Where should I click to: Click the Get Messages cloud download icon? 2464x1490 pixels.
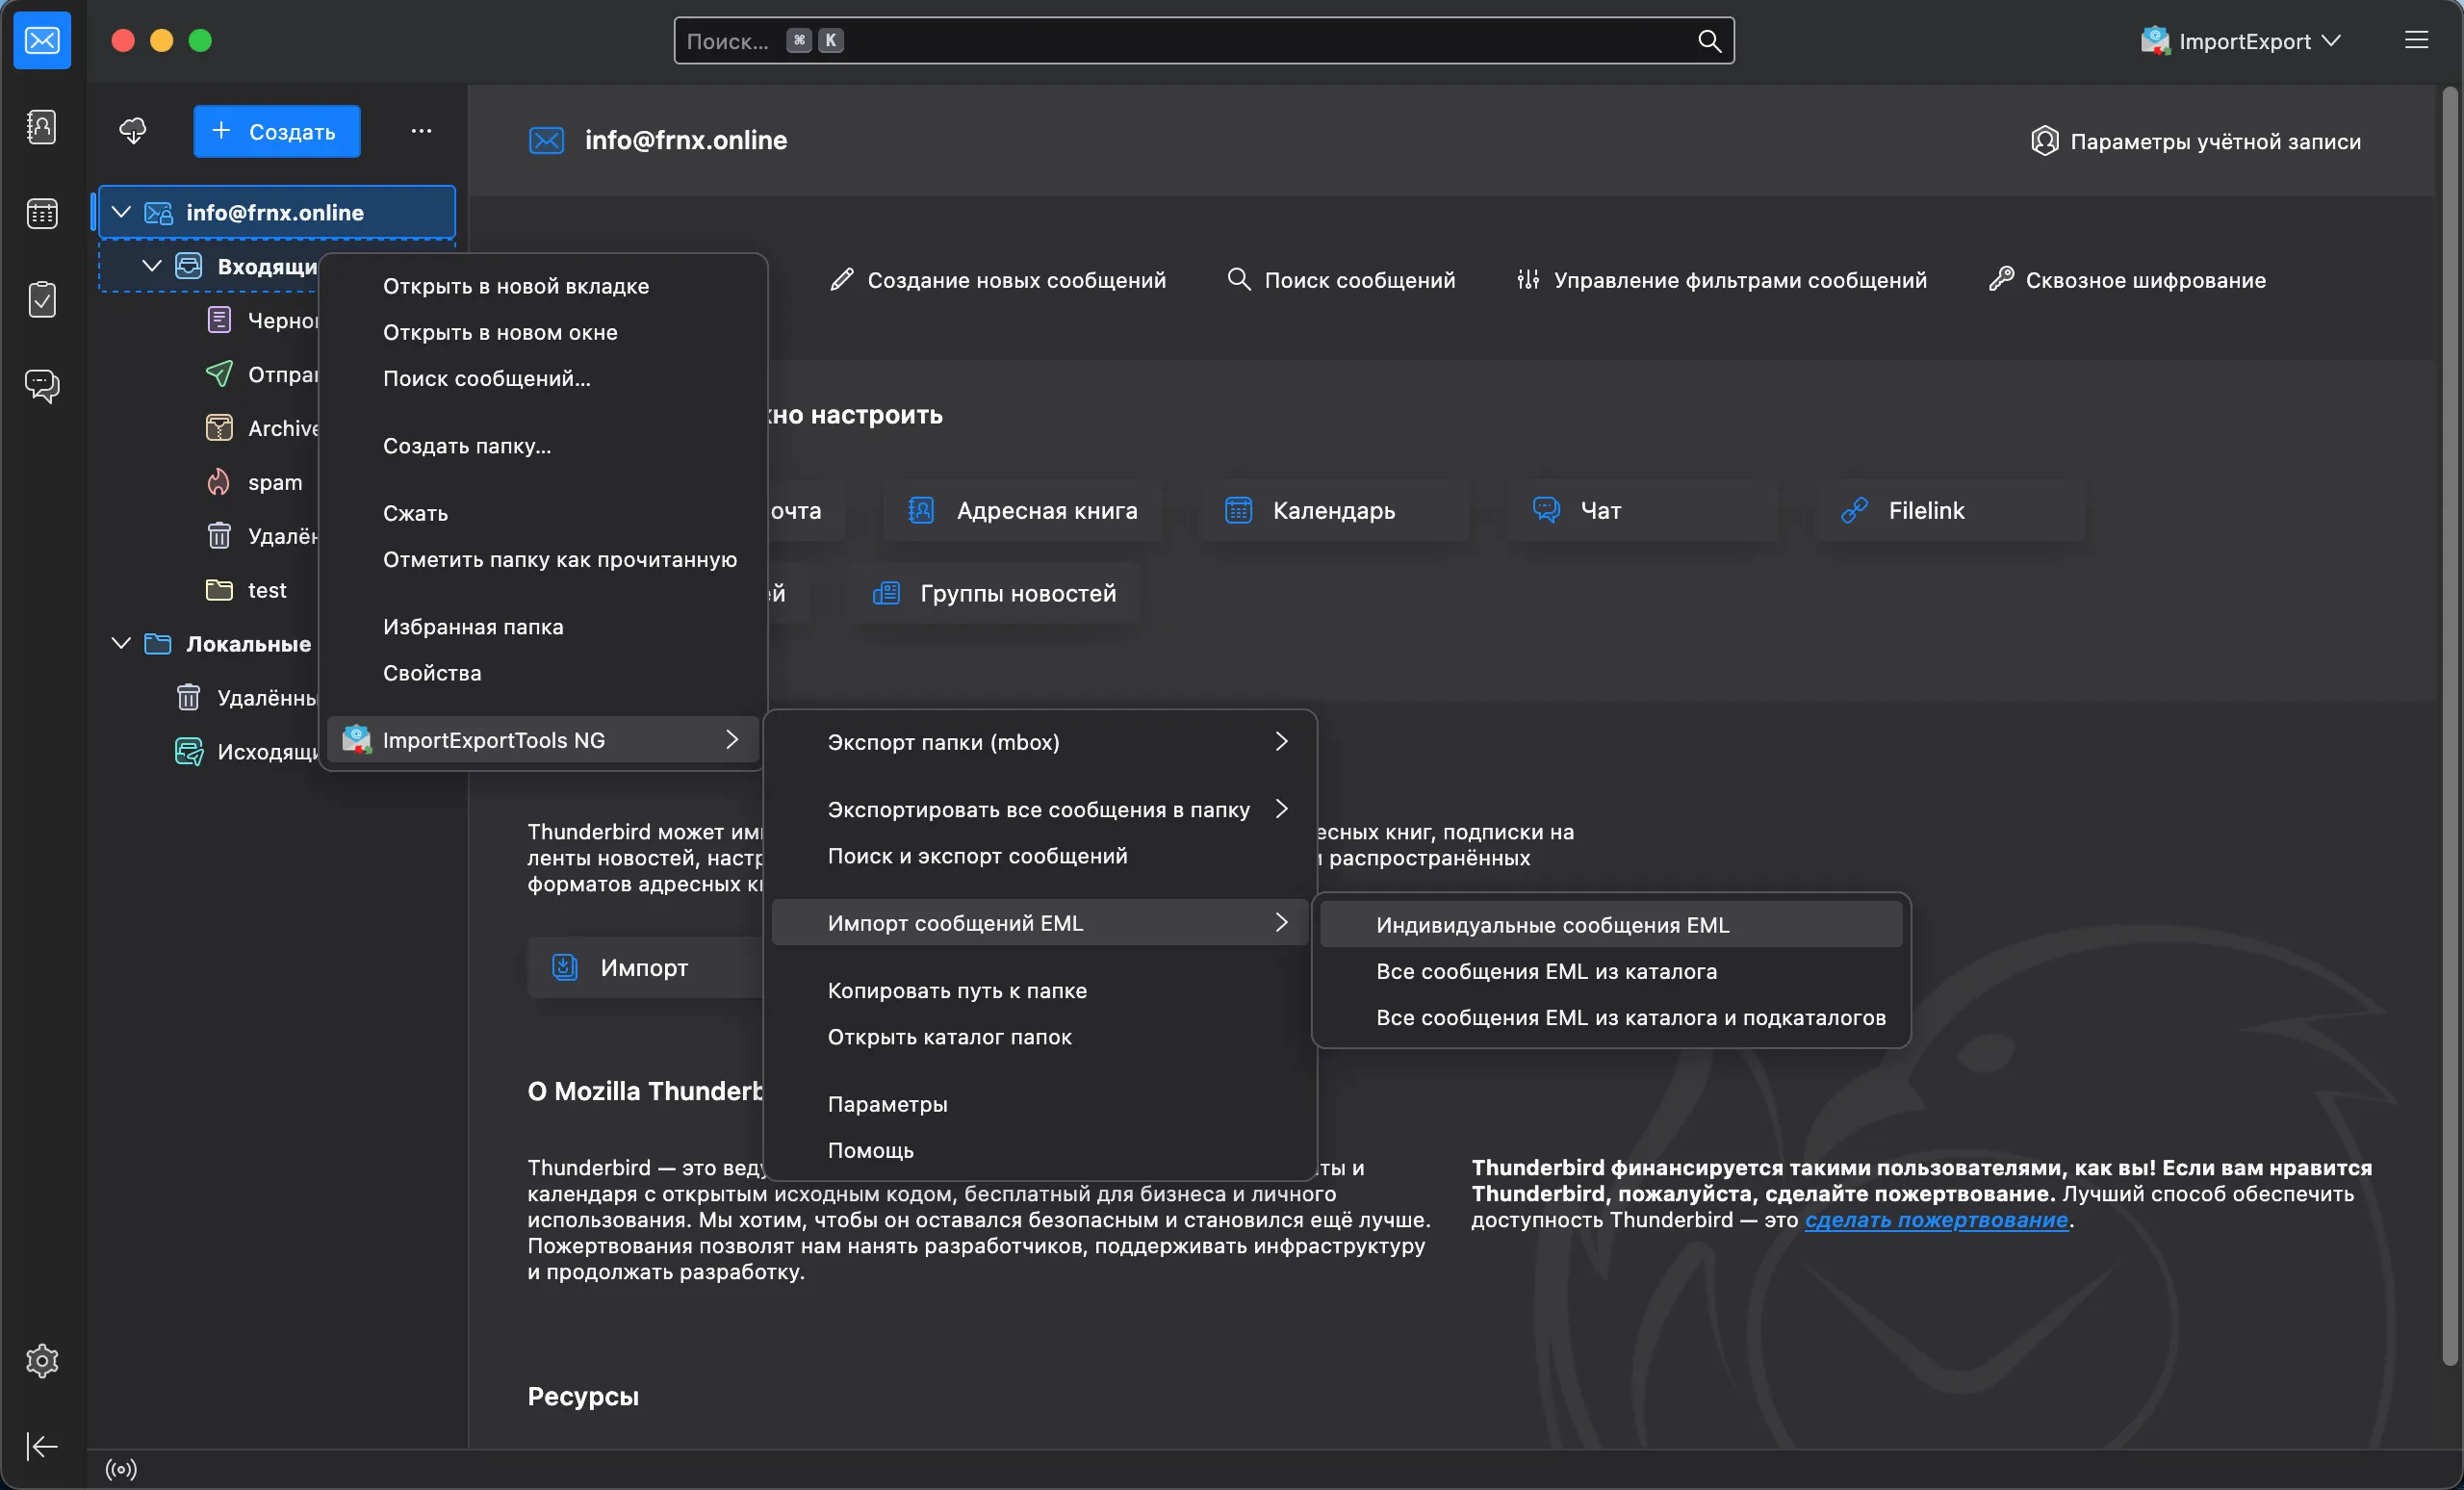coord(133,131)
